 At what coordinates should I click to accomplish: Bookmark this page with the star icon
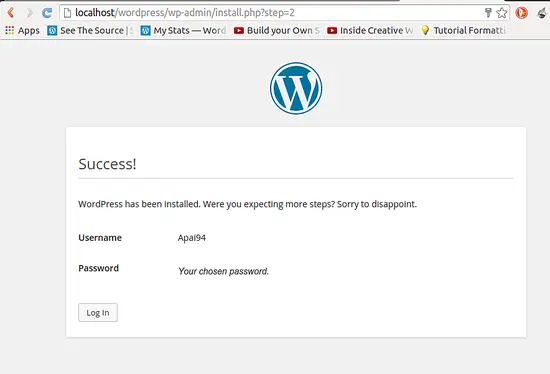click(502, 13)
